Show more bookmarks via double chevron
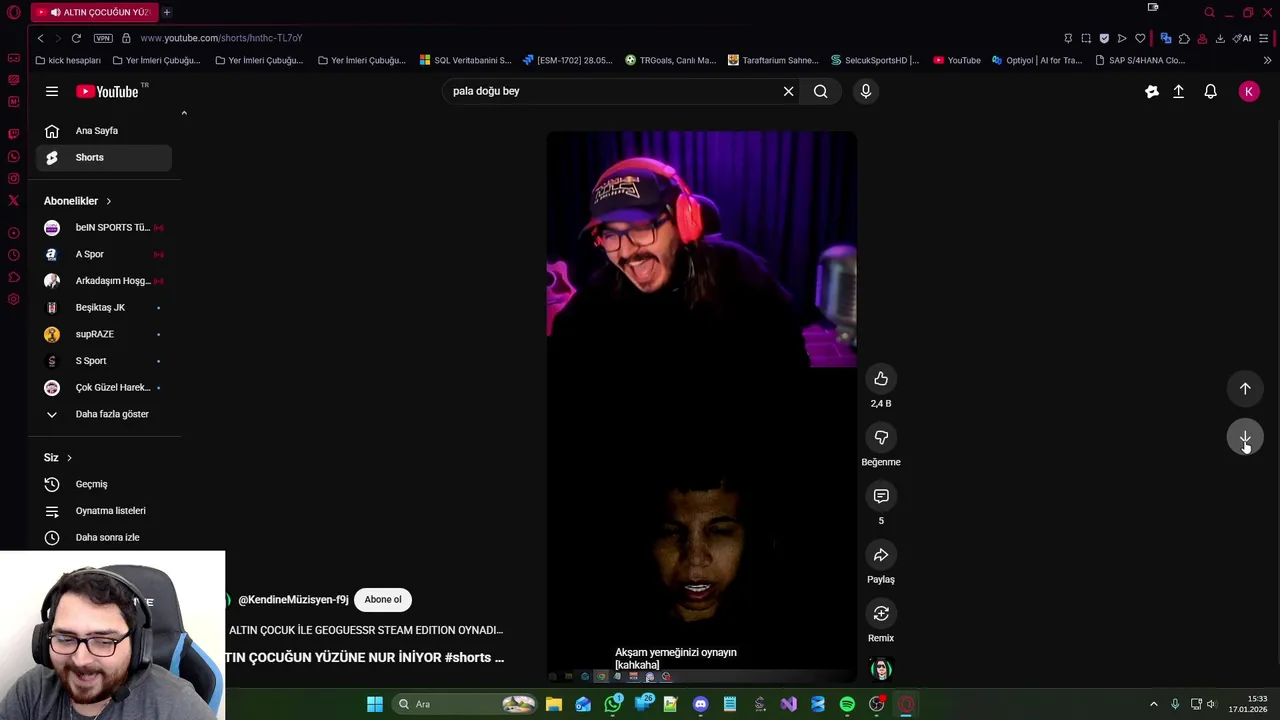Screen dimensions: 1280x720 (1267, 60)
